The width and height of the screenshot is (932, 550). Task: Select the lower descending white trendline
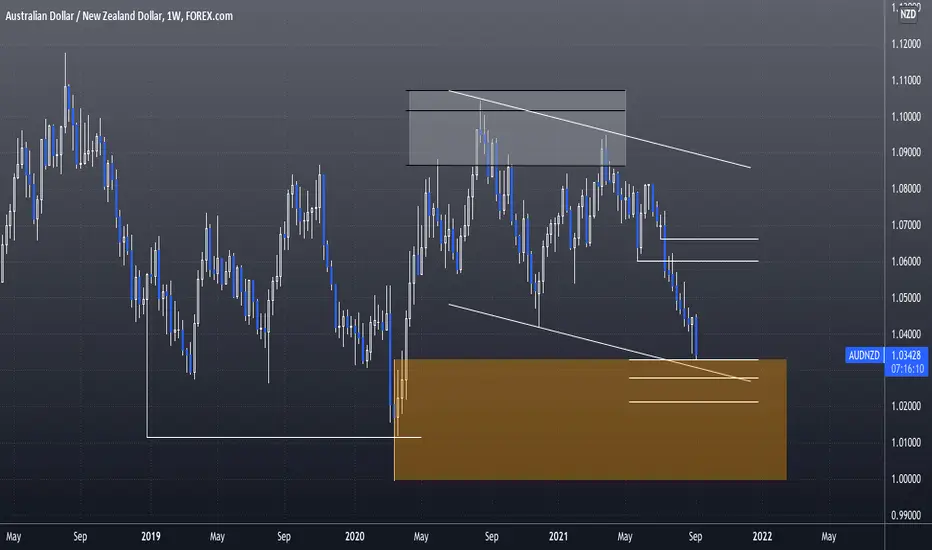point(599,343)
